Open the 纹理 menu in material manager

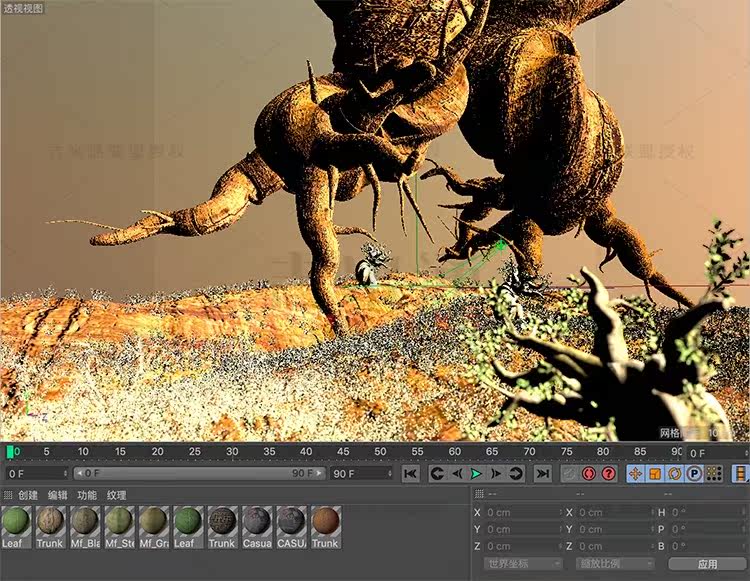pyautogui.click(x=117, y=495)
